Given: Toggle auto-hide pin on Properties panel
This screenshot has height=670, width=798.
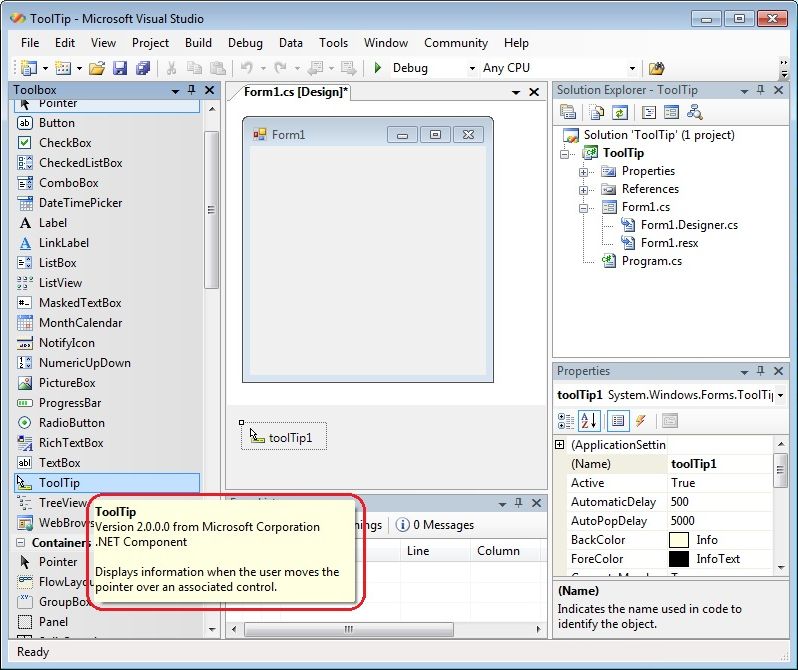Looking at the screenshot, I should click(760, 371).
